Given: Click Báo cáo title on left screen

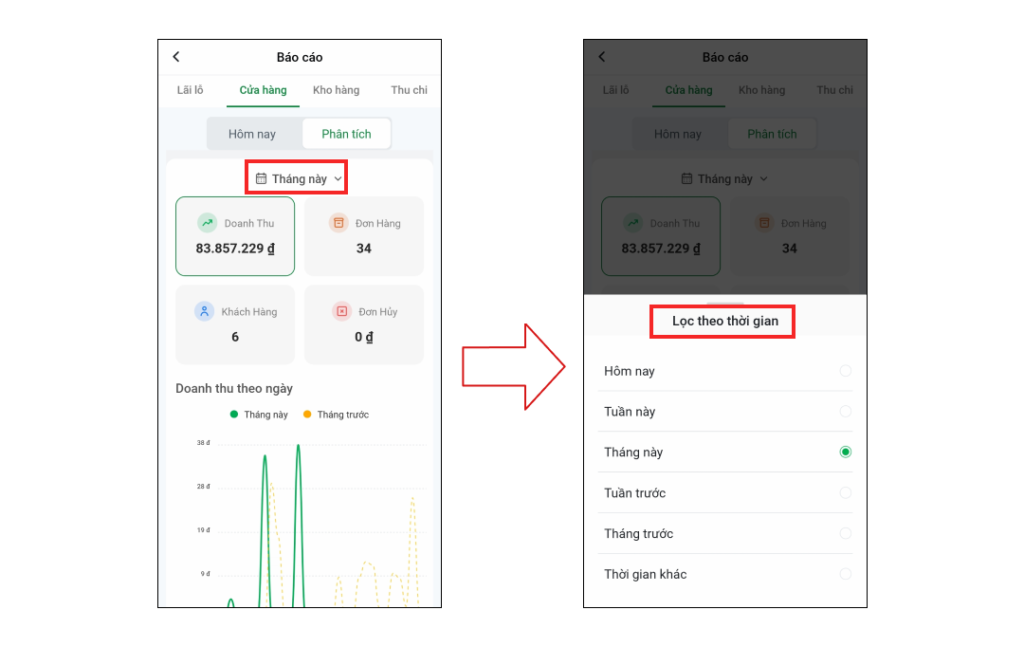Looking at the screenshot, I should point(299,57).
